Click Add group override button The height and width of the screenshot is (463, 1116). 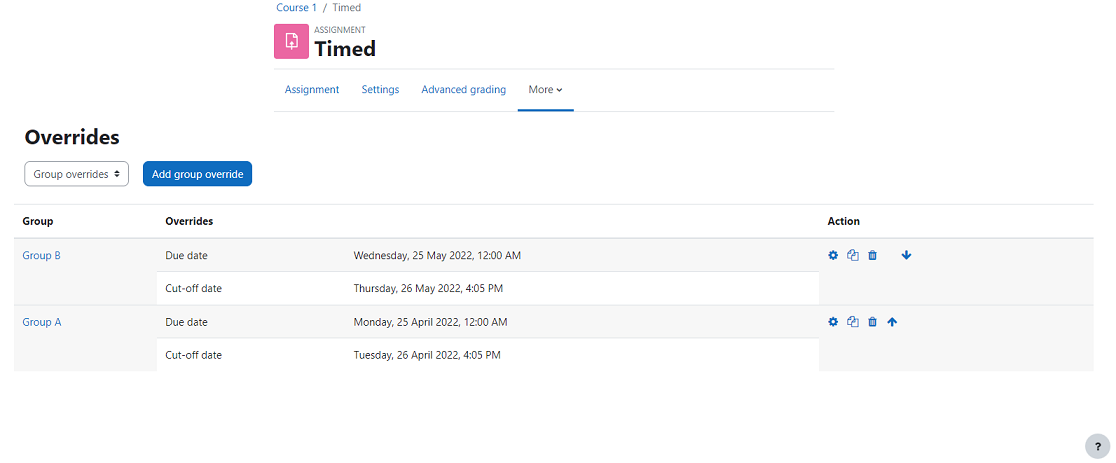click(197, 174)
